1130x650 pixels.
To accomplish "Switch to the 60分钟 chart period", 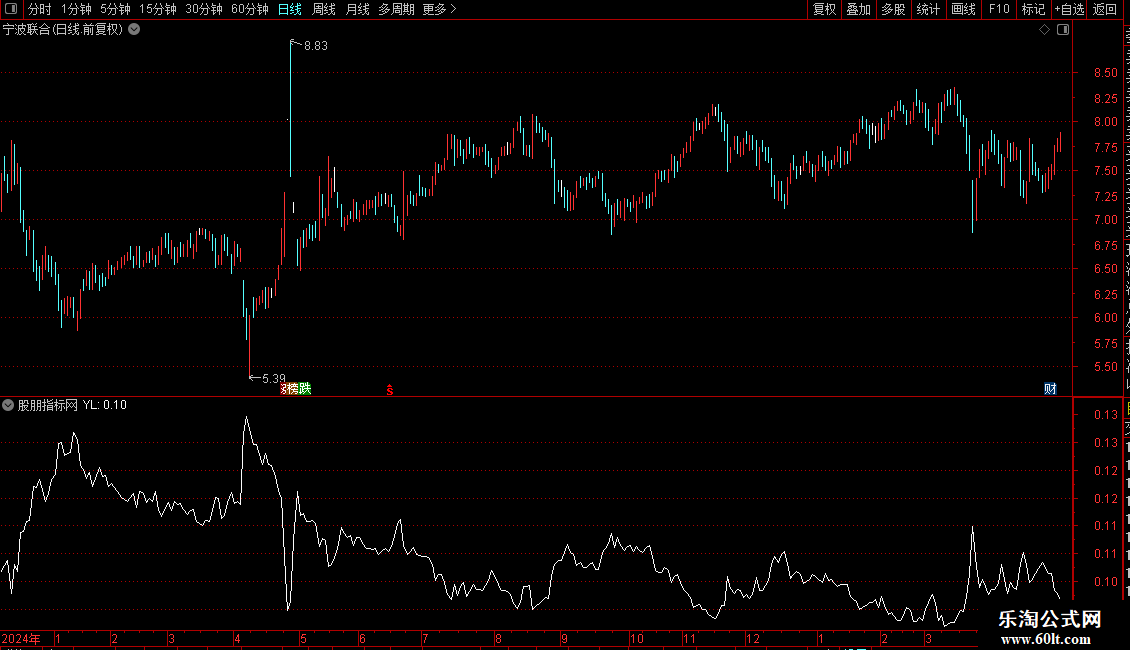I will click(x=250, y=9).
